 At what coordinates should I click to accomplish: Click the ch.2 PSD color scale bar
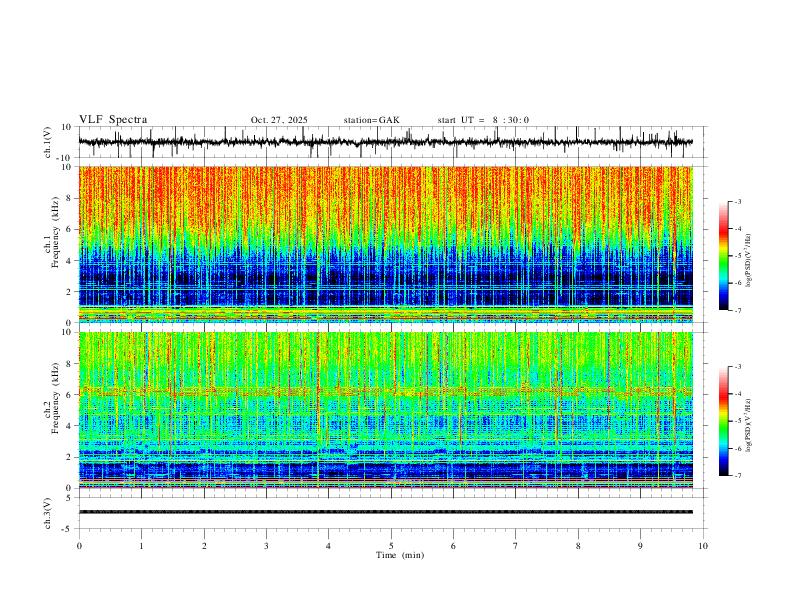pyautogui.click(x=723, y=421)
